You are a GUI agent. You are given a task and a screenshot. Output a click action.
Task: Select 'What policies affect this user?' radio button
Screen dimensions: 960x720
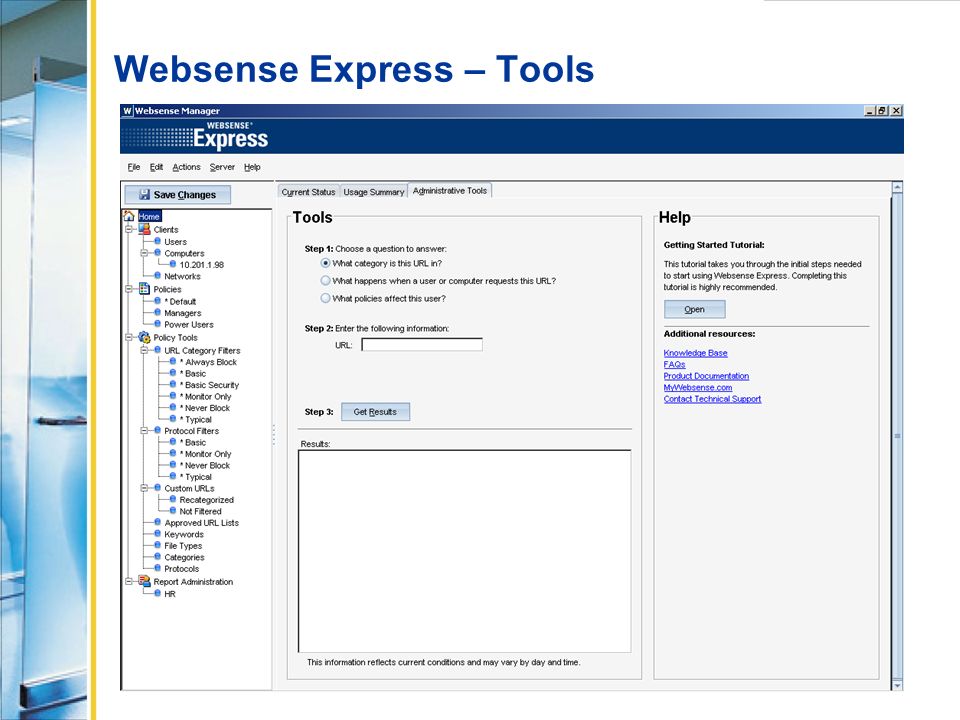point(325,298)
